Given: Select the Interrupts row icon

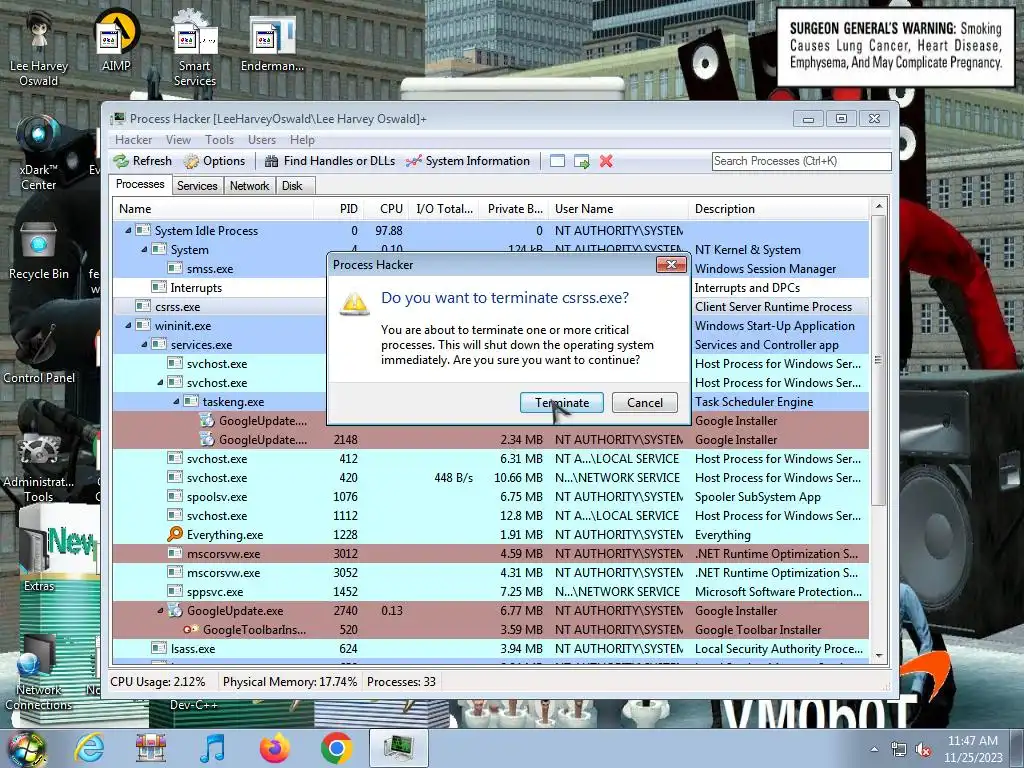Looking at the screenshot, I should [x=159, y=287].
